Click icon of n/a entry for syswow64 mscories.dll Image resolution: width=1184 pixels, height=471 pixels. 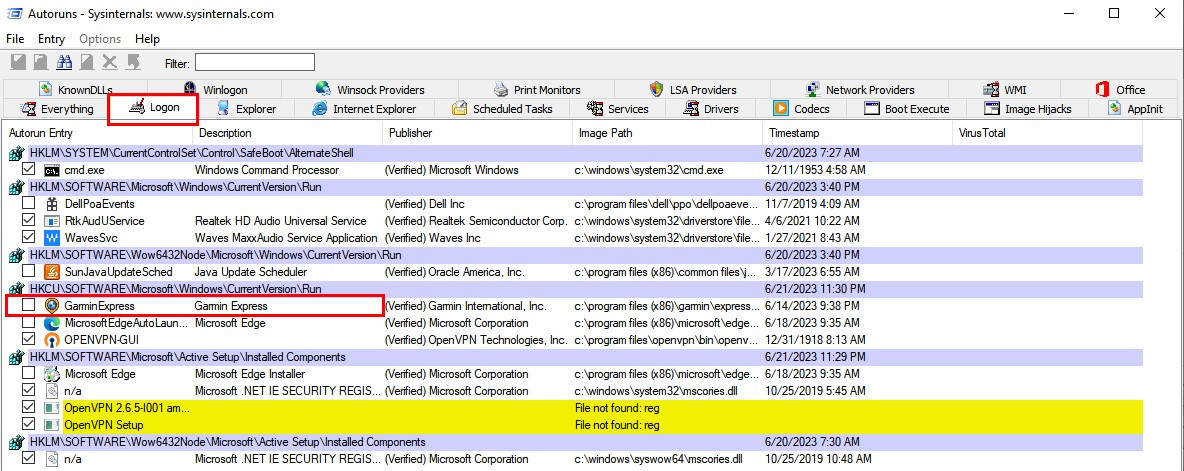[x=51, y=458]
